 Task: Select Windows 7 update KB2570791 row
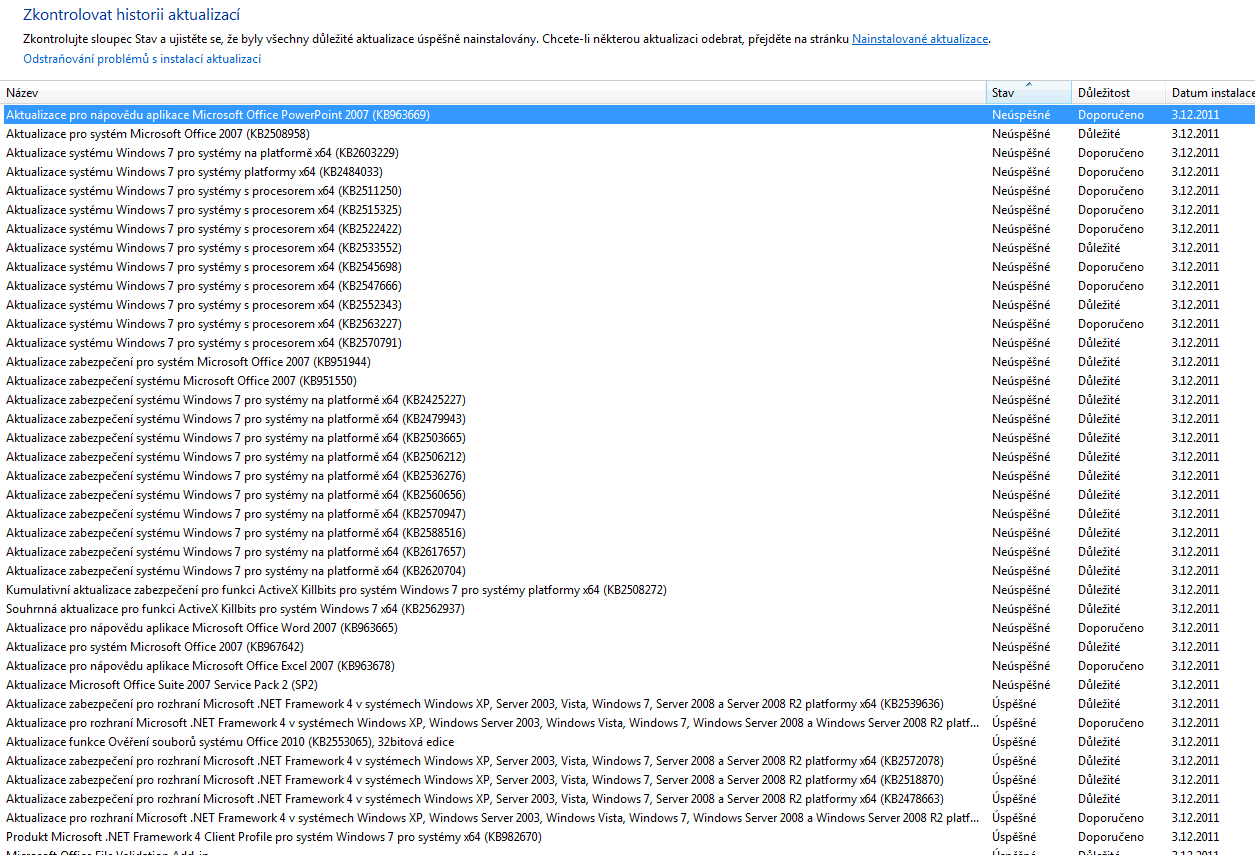(627, 343)
